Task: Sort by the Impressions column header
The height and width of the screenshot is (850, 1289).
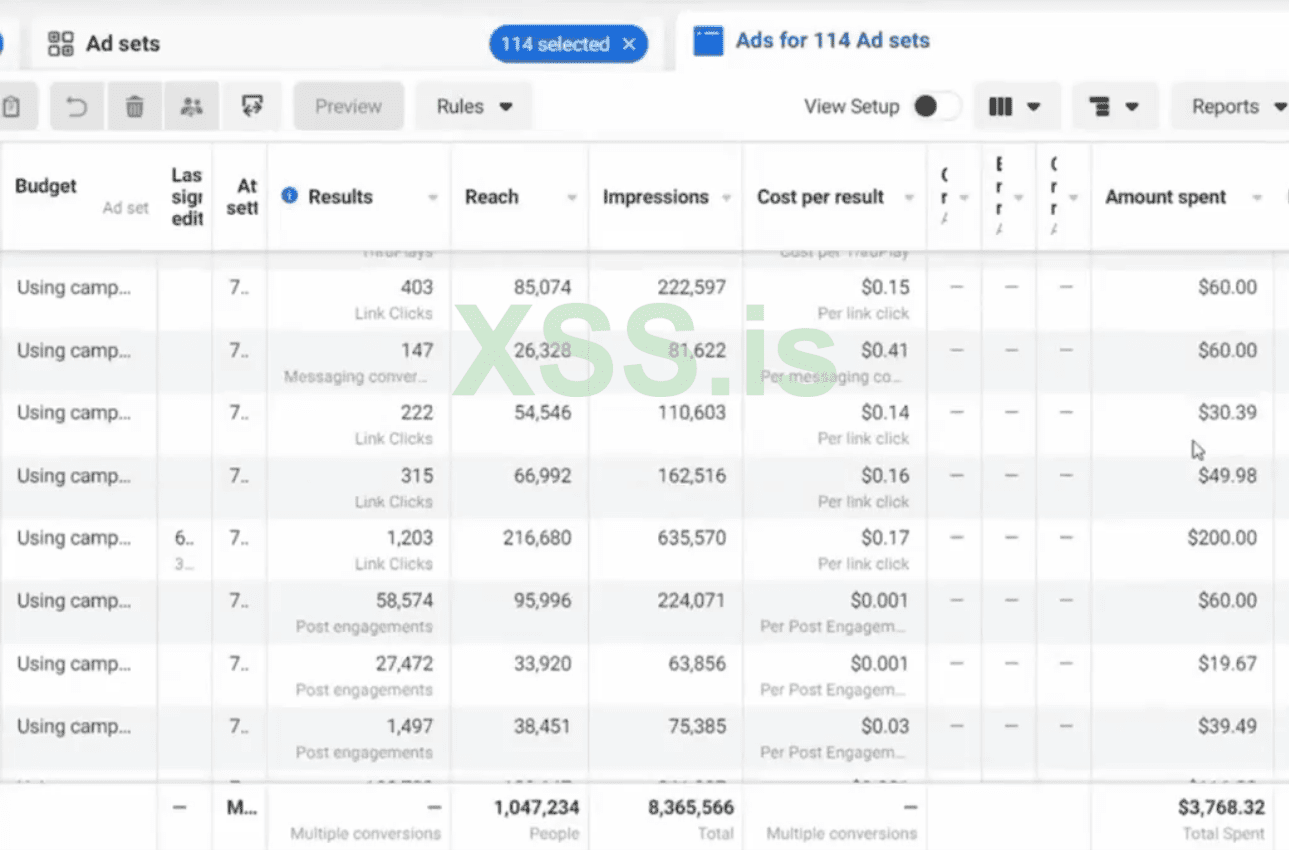Action: [x=655, y=197]
